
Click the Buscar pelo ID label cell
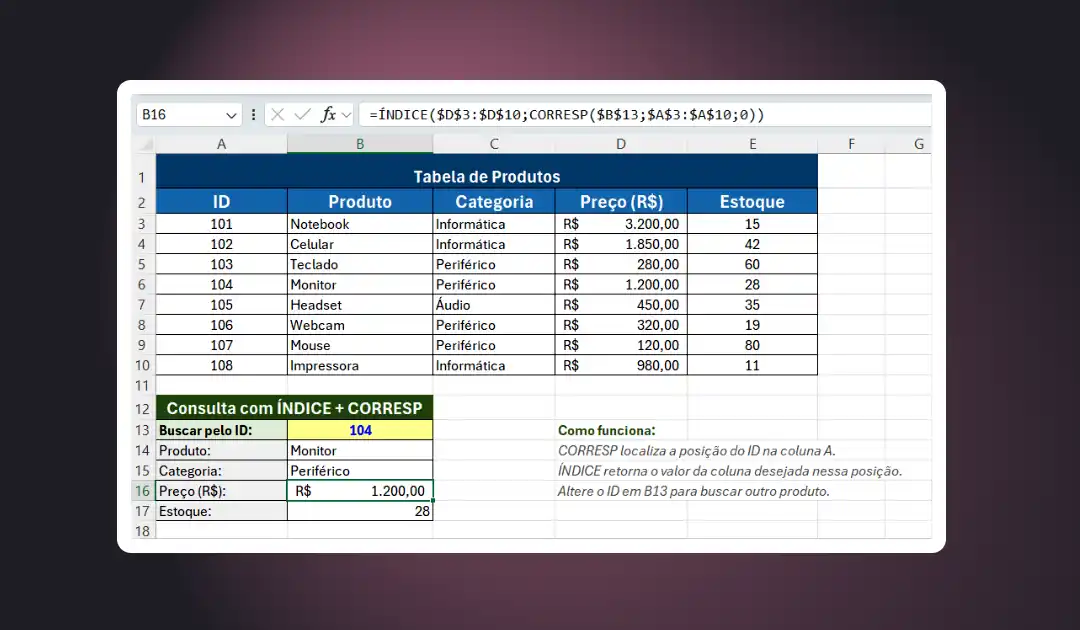(221, 430)
